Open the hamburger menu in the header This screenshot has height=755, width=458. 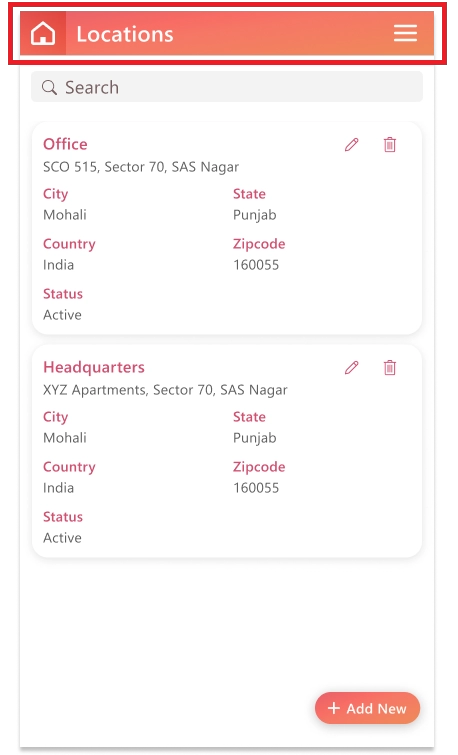tap(405, 33)
